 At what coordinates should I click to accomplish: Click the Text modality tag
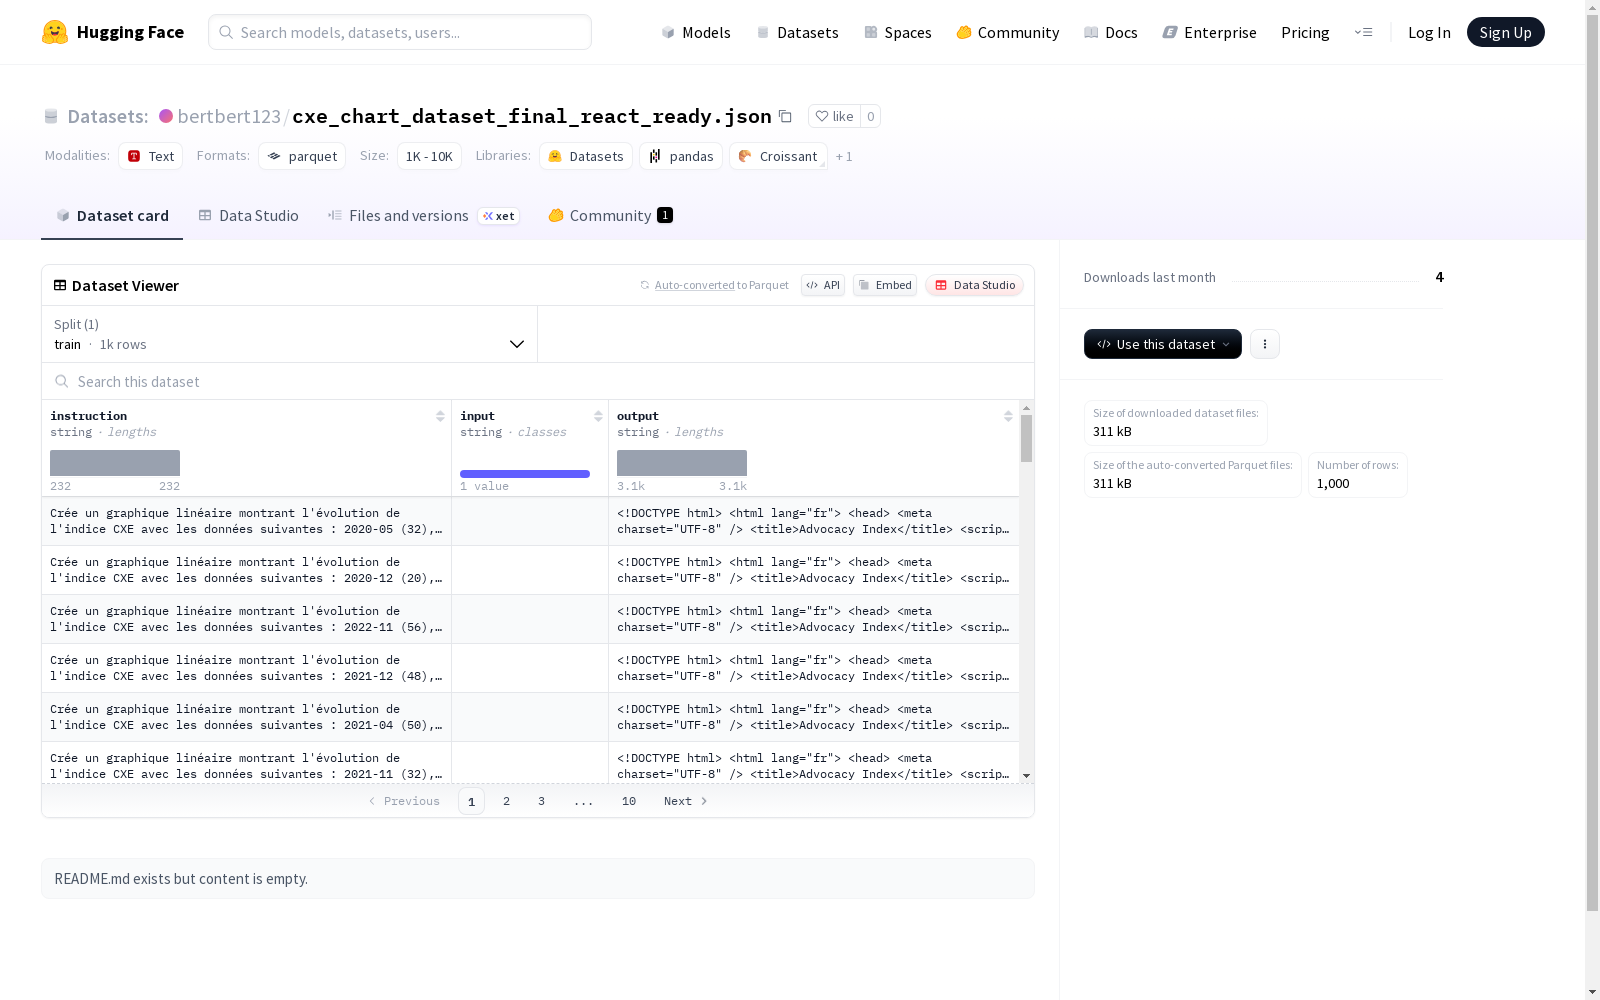(x=150, y=156)
